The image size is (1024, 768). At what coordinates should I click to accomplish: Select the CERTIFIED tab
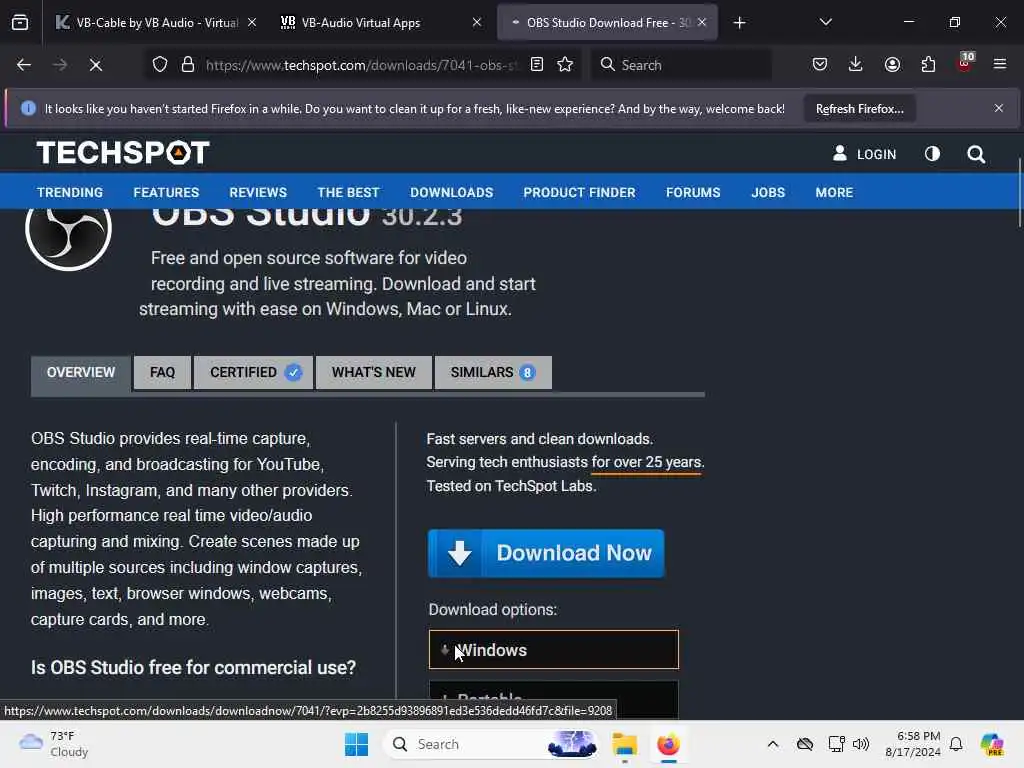click(253, 373)
